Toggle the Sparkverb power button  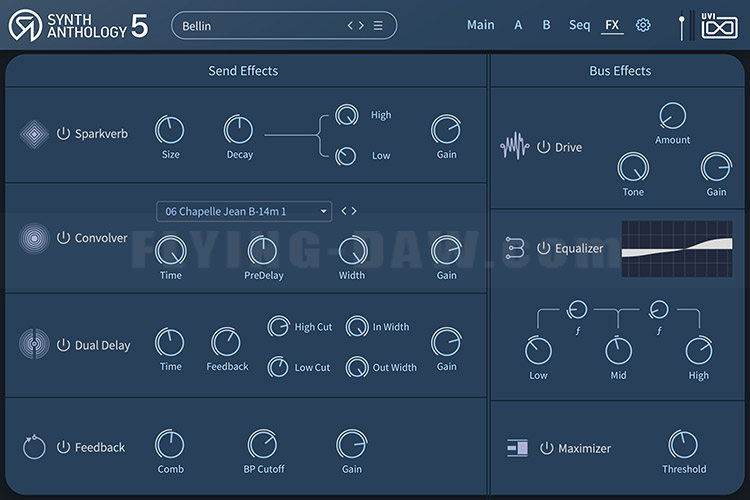[63, 133]
